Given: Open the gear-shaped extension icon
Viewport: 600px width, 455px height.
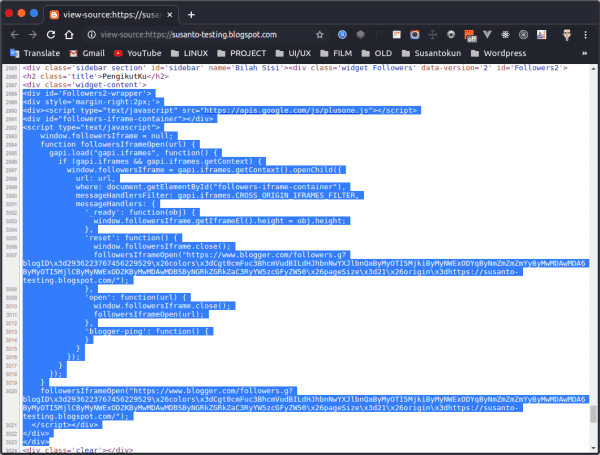Looking at the screenshot, I should click(x=451, y=35).
